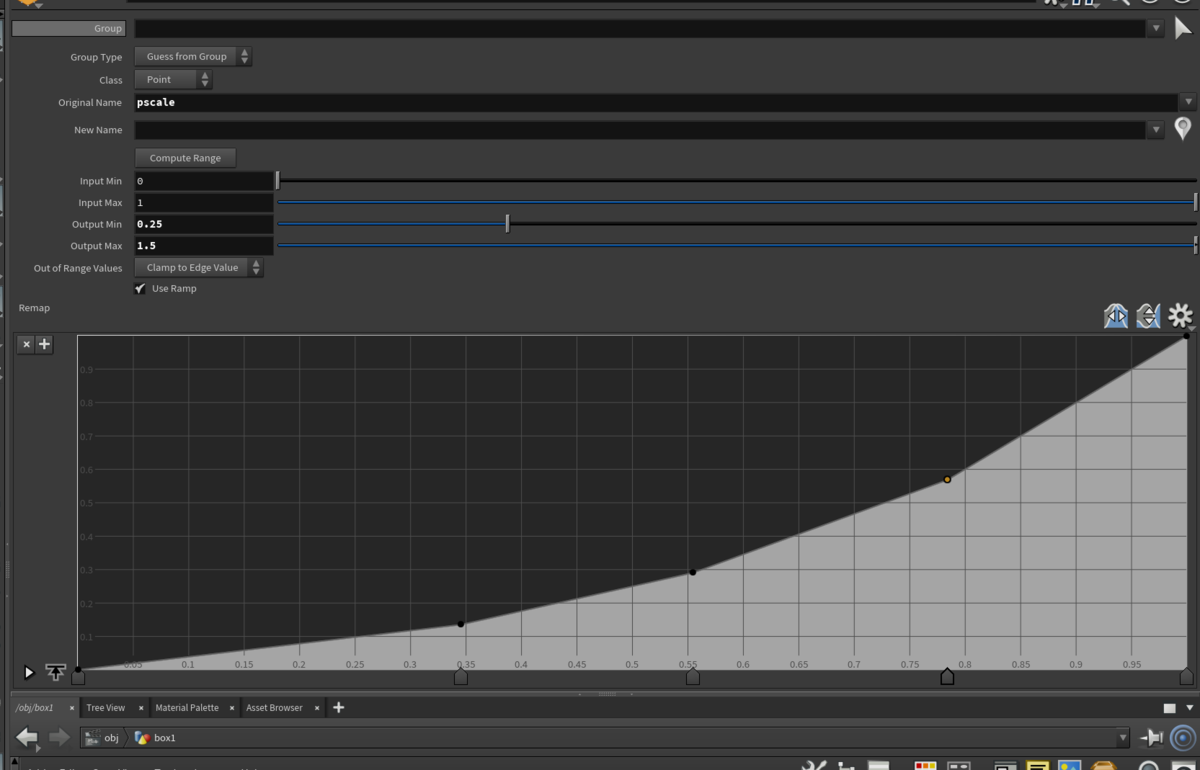Click the Input Max slider handle
Viewport: 1200px width, 770px height.
(1196, 203)
